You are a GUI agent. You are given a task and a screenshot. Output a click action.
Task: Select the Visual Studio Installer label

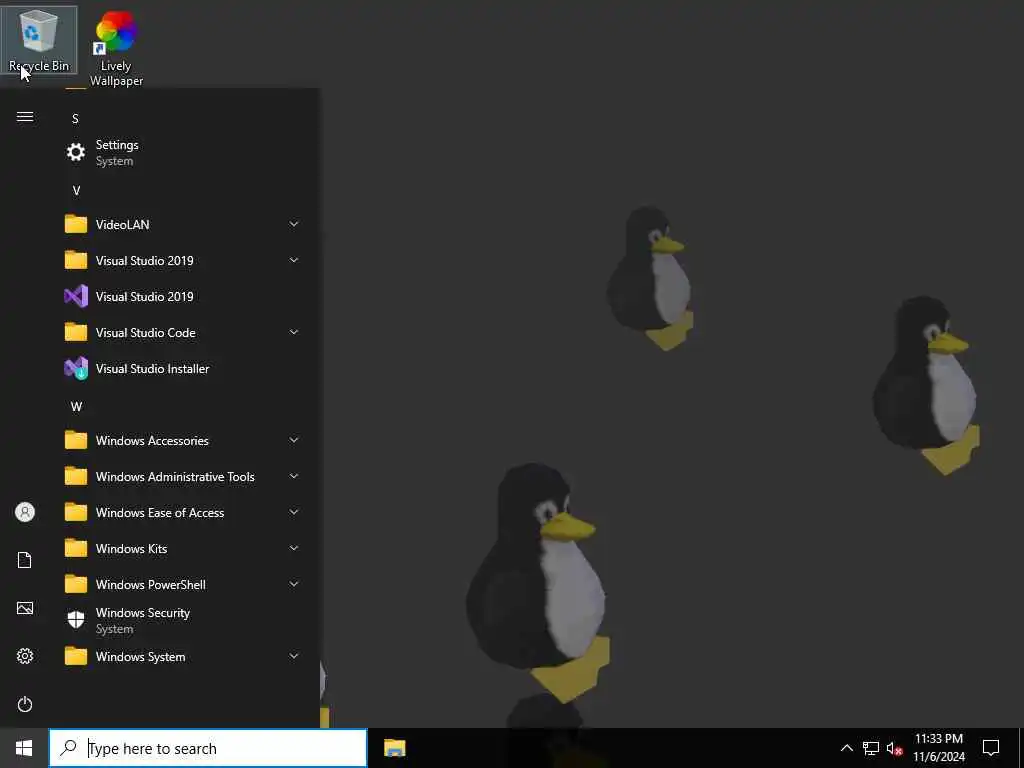tap(152, 368)
